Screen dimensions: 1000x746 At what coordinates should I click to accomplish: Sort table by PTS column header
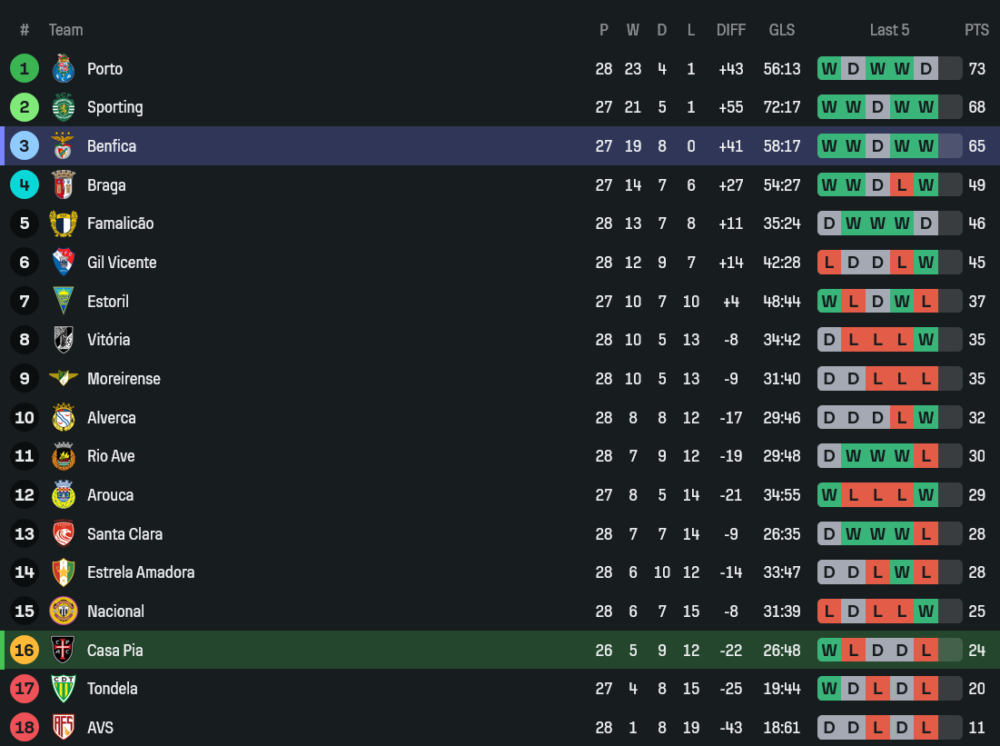tap(976, 30)
